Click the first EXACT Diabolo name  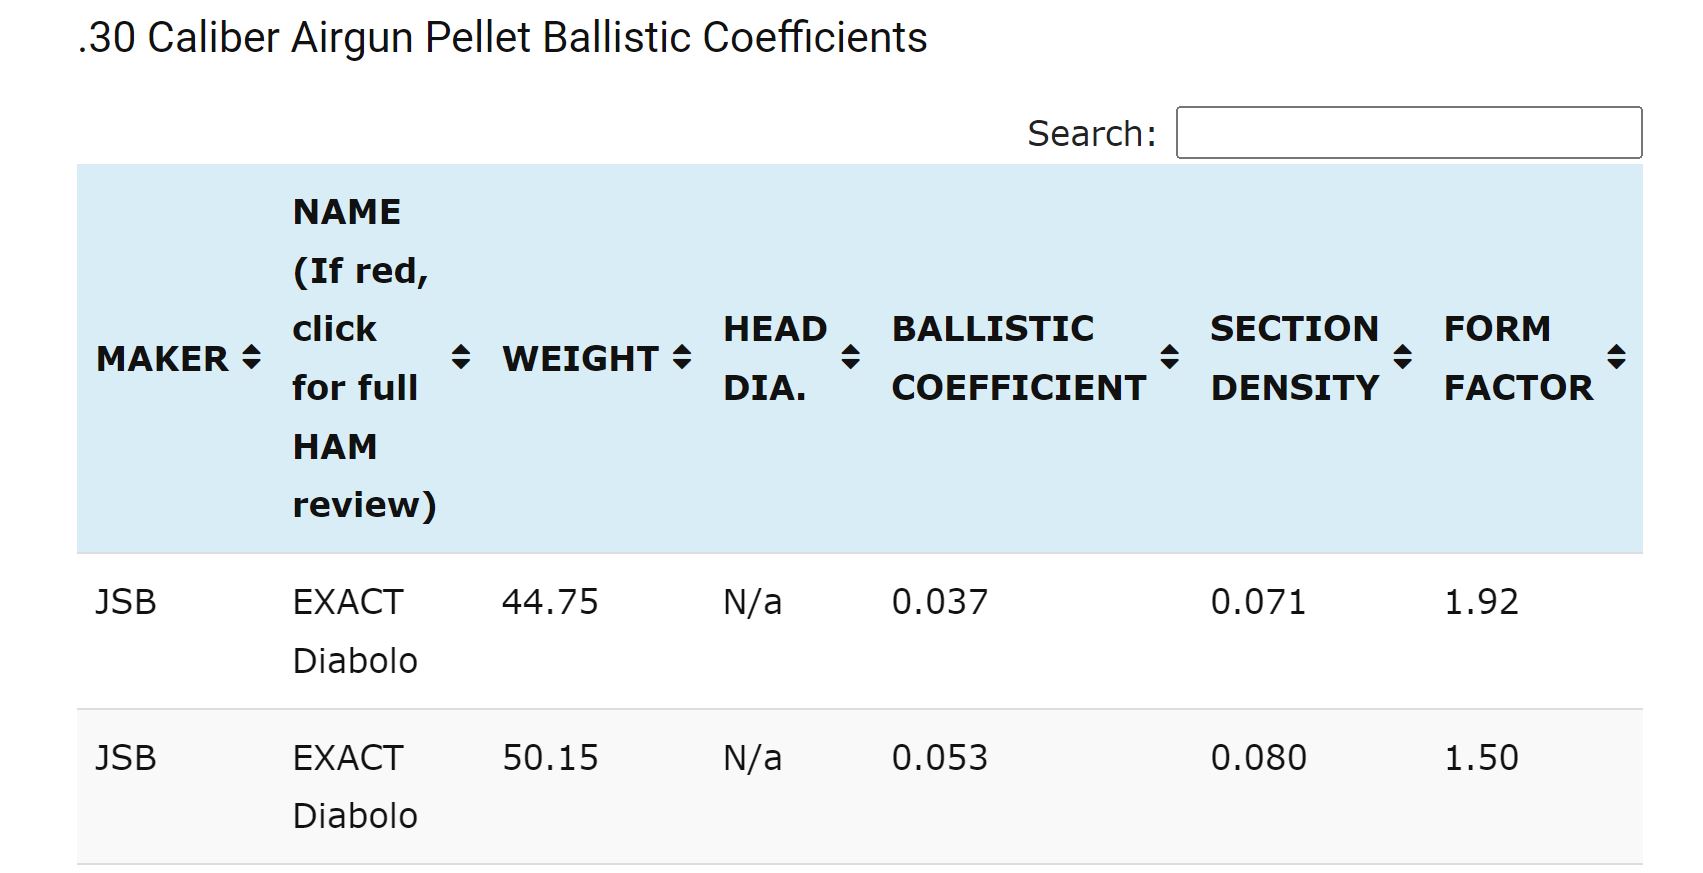355,631
